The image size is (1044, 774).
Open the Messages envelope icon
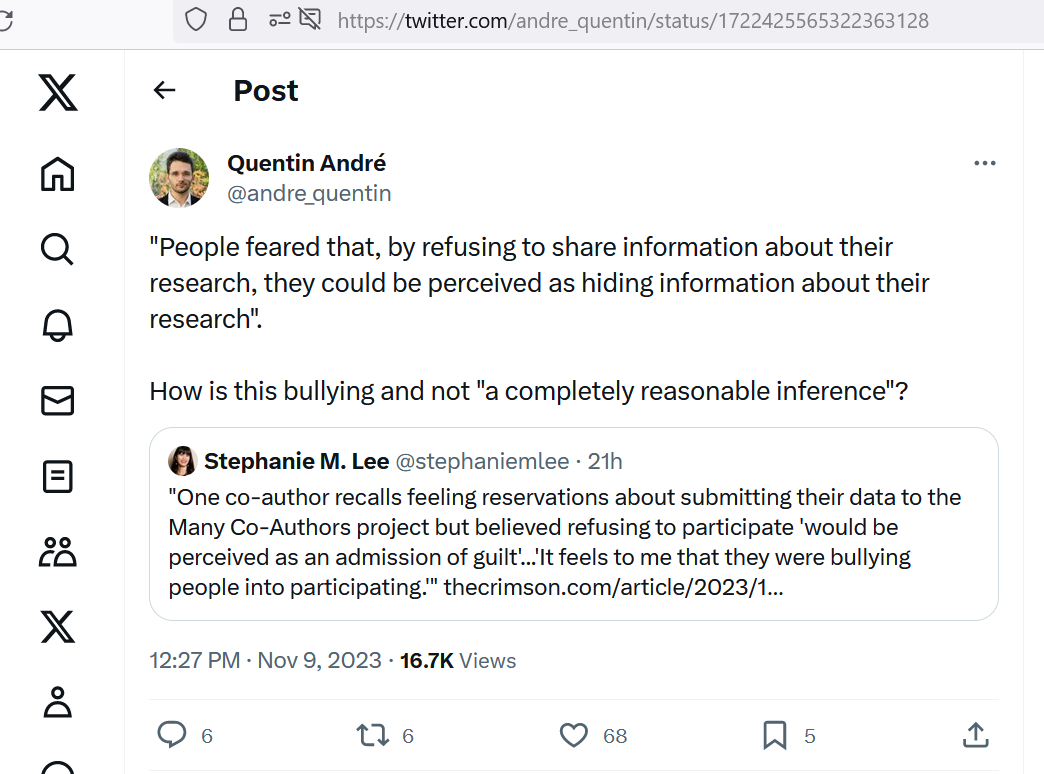[57, 401]
